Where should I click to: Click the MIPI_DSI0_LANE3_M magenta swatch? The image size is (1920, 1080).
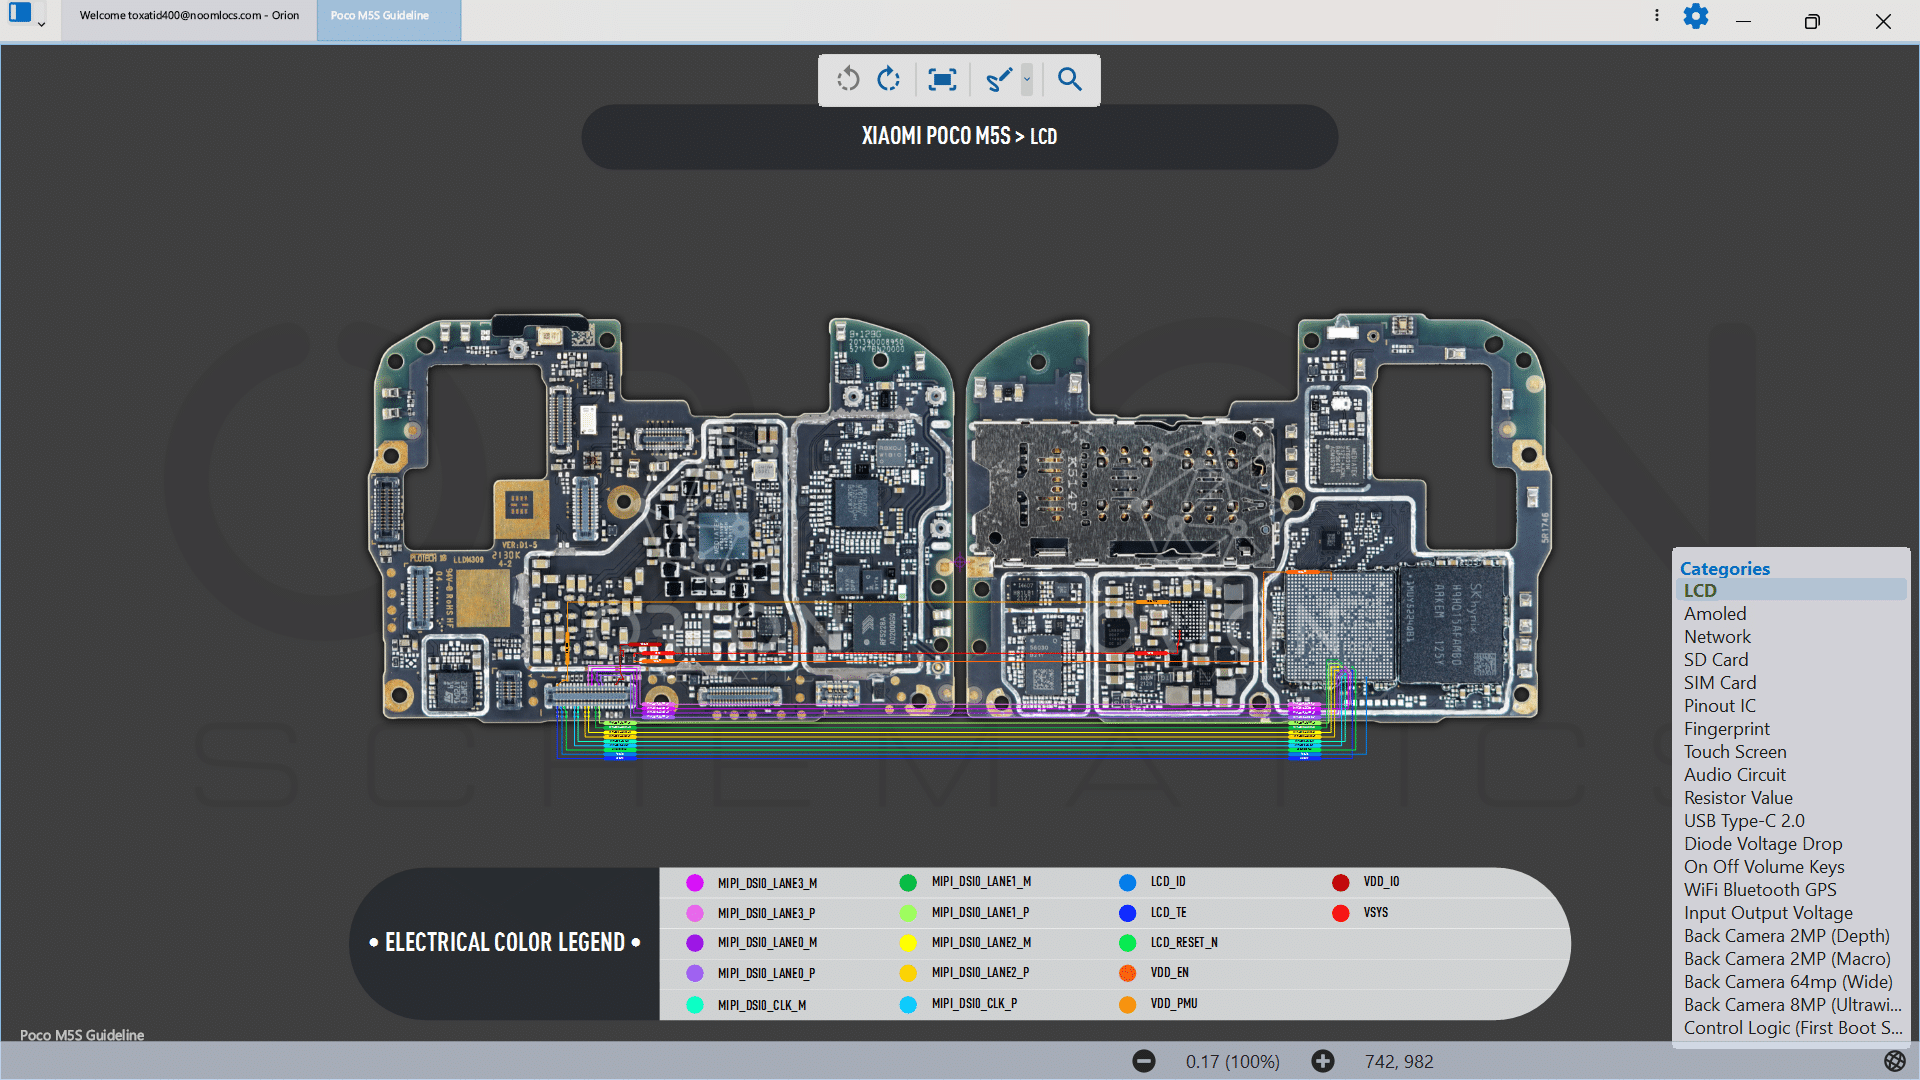(695, 883)
